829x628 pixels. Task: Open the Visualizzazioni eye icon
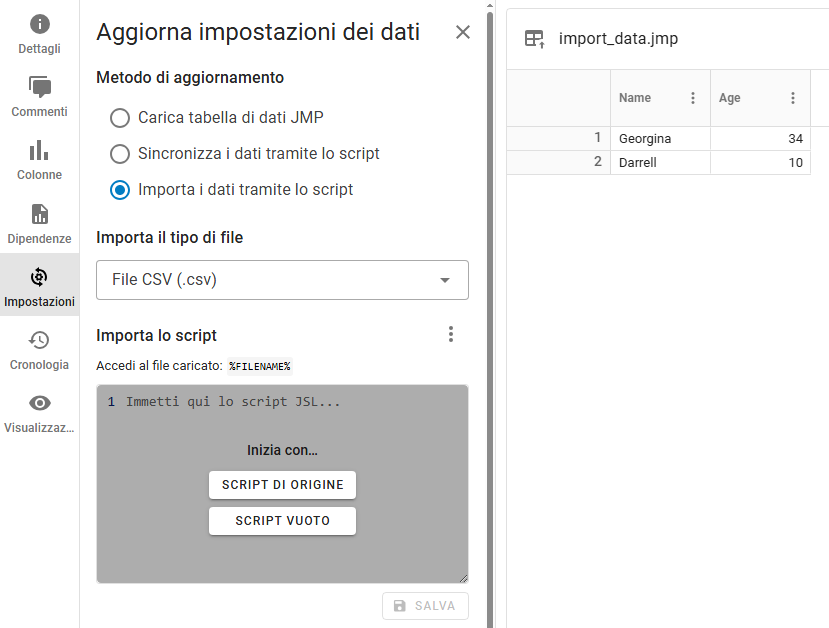[40, 403]
